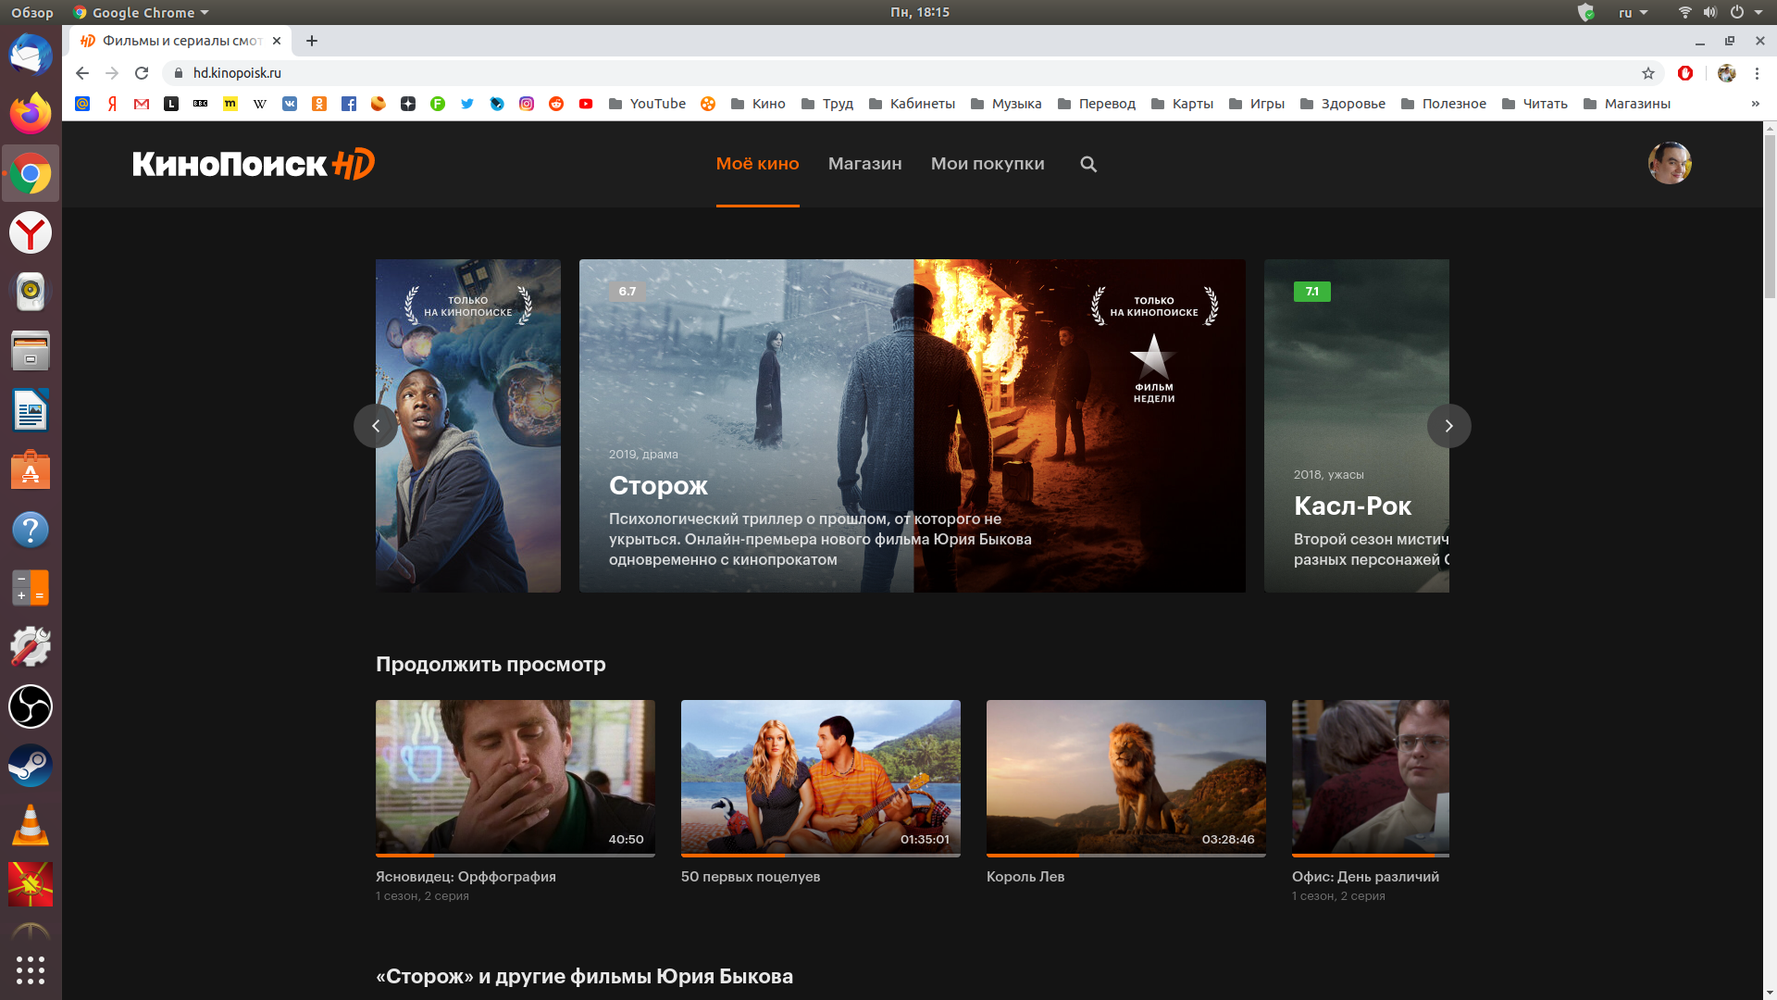Open the user profile avatar
The height and width of the screenshot is (1000, 1777).
click(x=1669, y=163)
